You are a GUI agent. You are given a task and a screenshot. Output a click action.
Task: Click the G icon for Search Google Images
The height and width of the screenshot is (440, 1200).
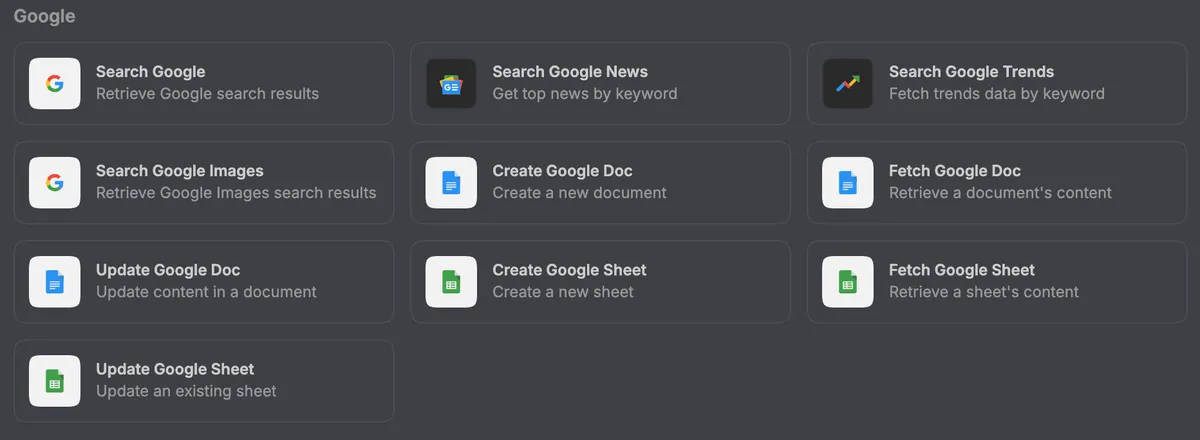click(x=55, y=182)
